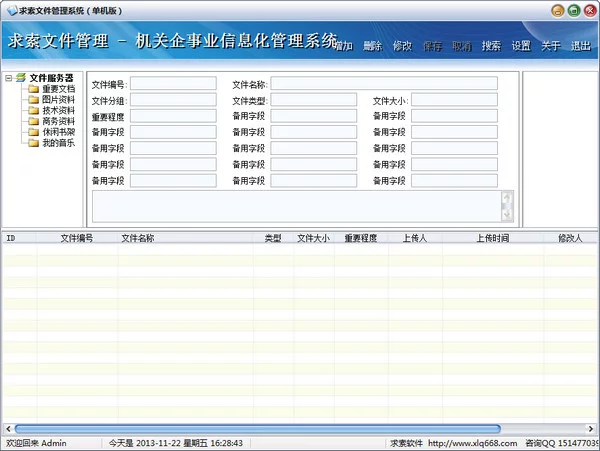
Task: Click the 图片资料 folder icon
Action: (x=34, y=100)
